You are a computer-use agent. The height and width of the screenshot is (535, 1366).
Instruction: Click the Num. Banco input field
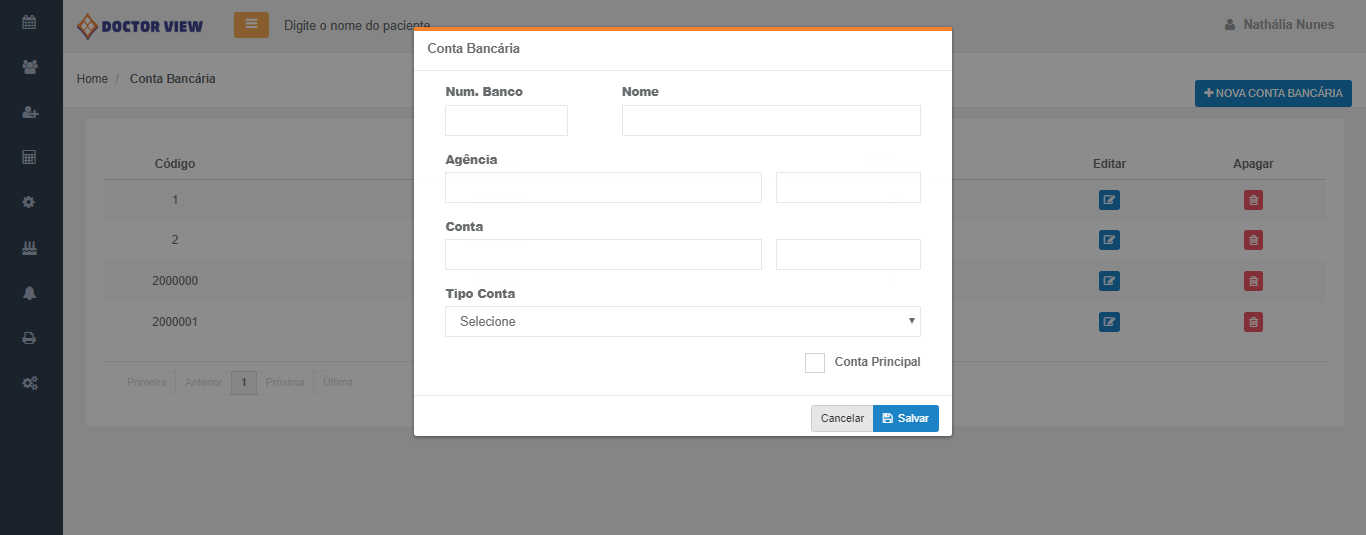click(506, 121)
